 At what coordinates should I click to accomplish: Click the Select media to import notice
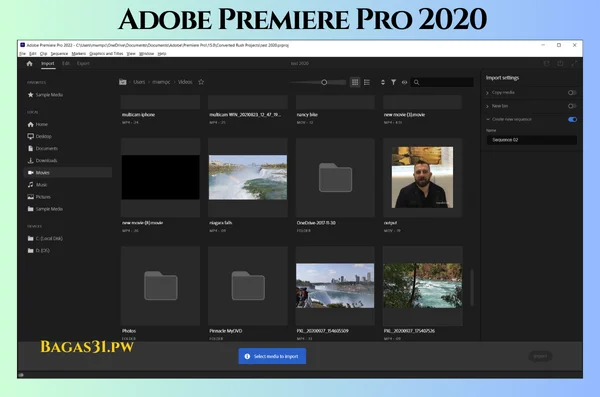tap(272, 356)
